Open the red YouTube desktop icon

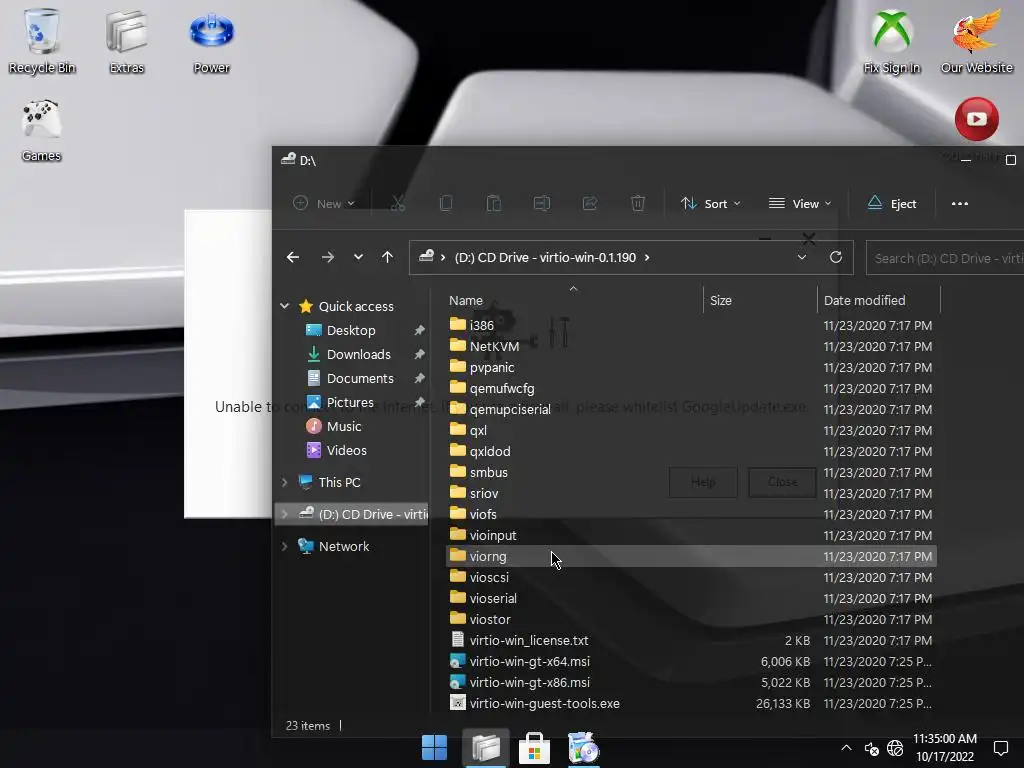pos(976,120)
